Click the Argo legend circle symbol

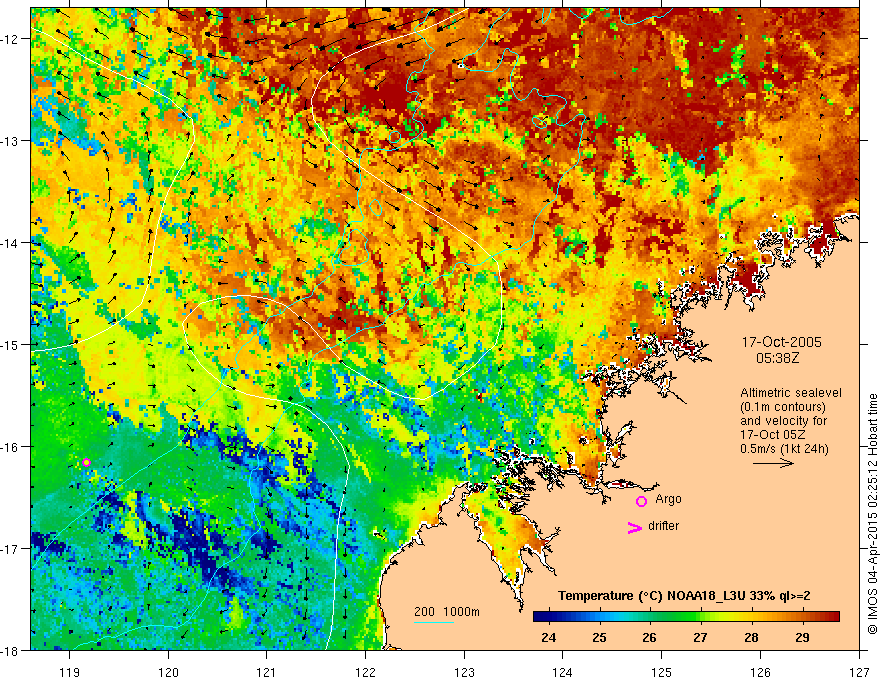click(x=641, y=501)
